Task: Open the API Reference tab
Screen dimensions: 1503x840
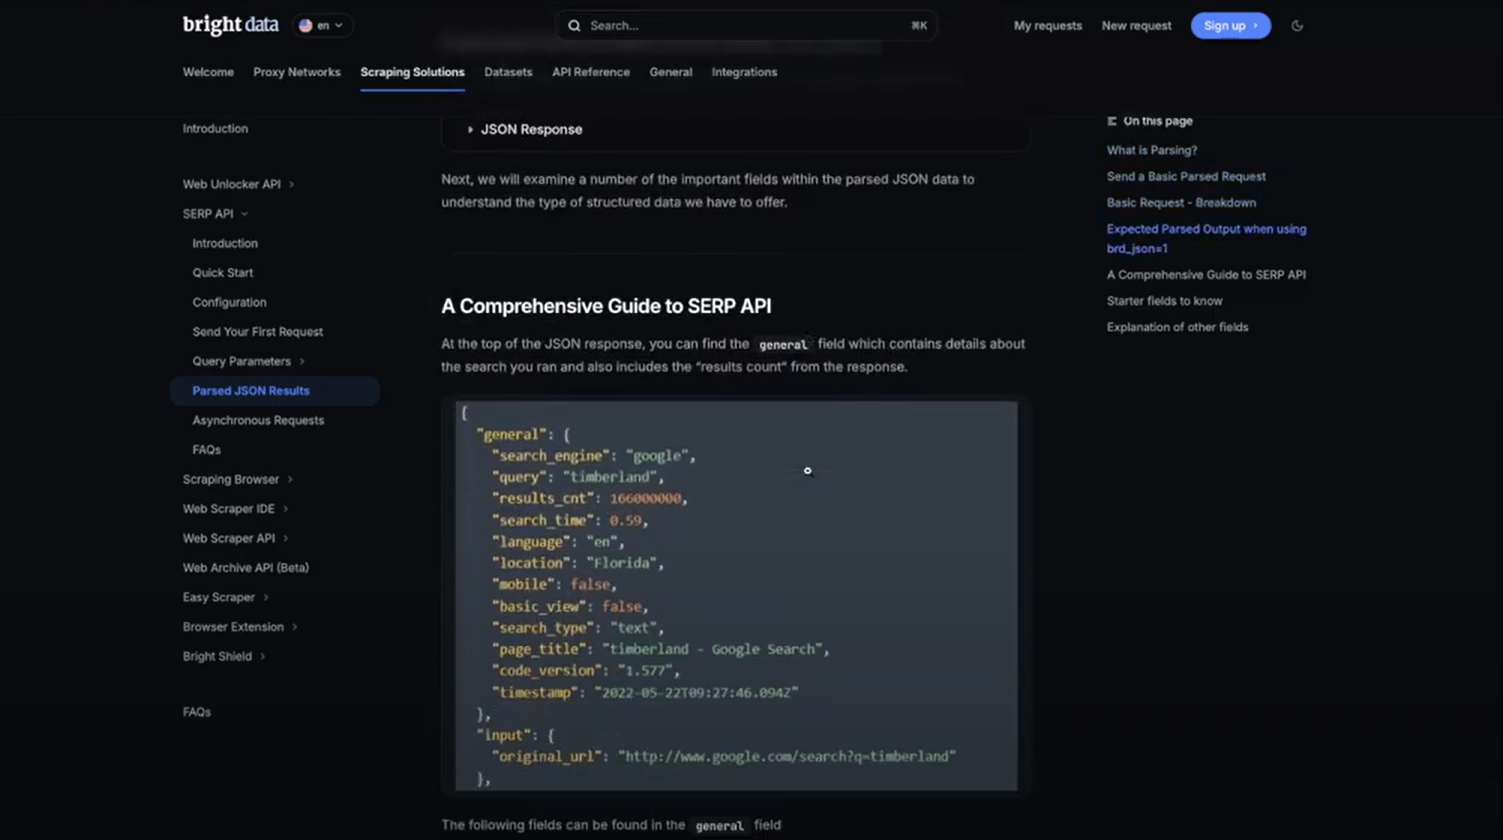Action: (590, 72)
